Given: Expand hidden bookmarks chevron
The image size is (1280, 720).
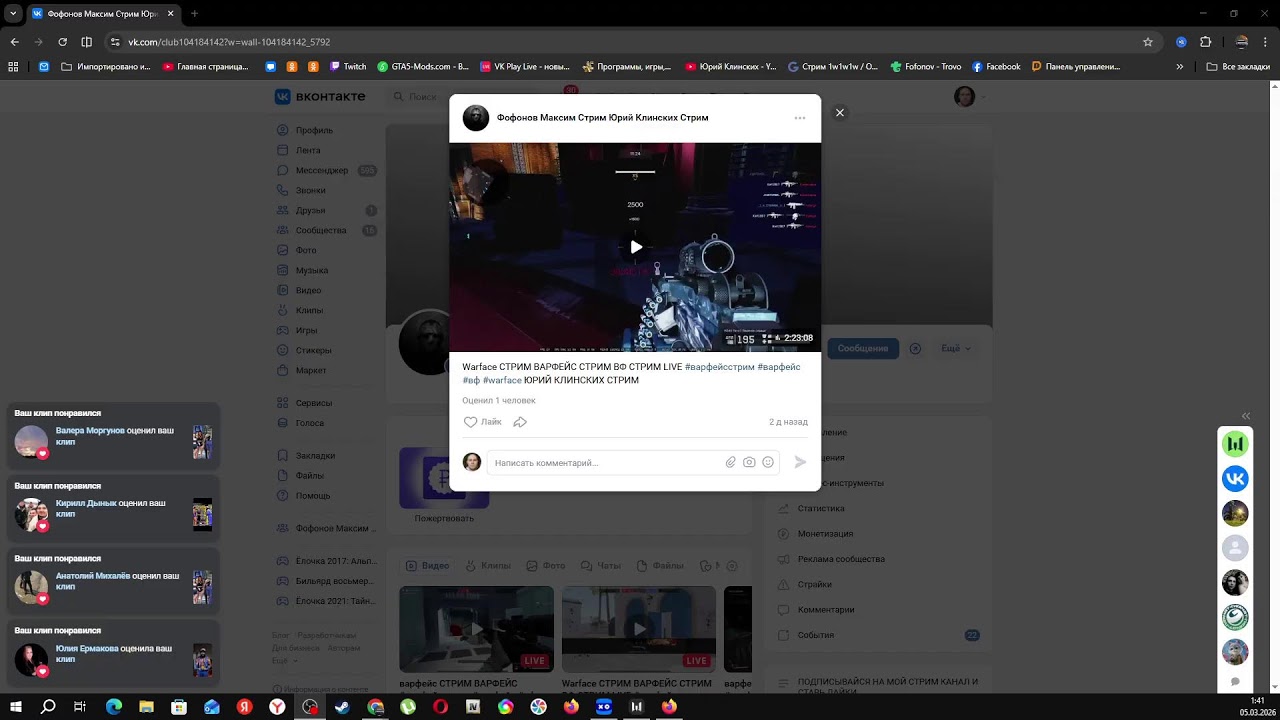Looking at the screenshot, I should 1180,67.
